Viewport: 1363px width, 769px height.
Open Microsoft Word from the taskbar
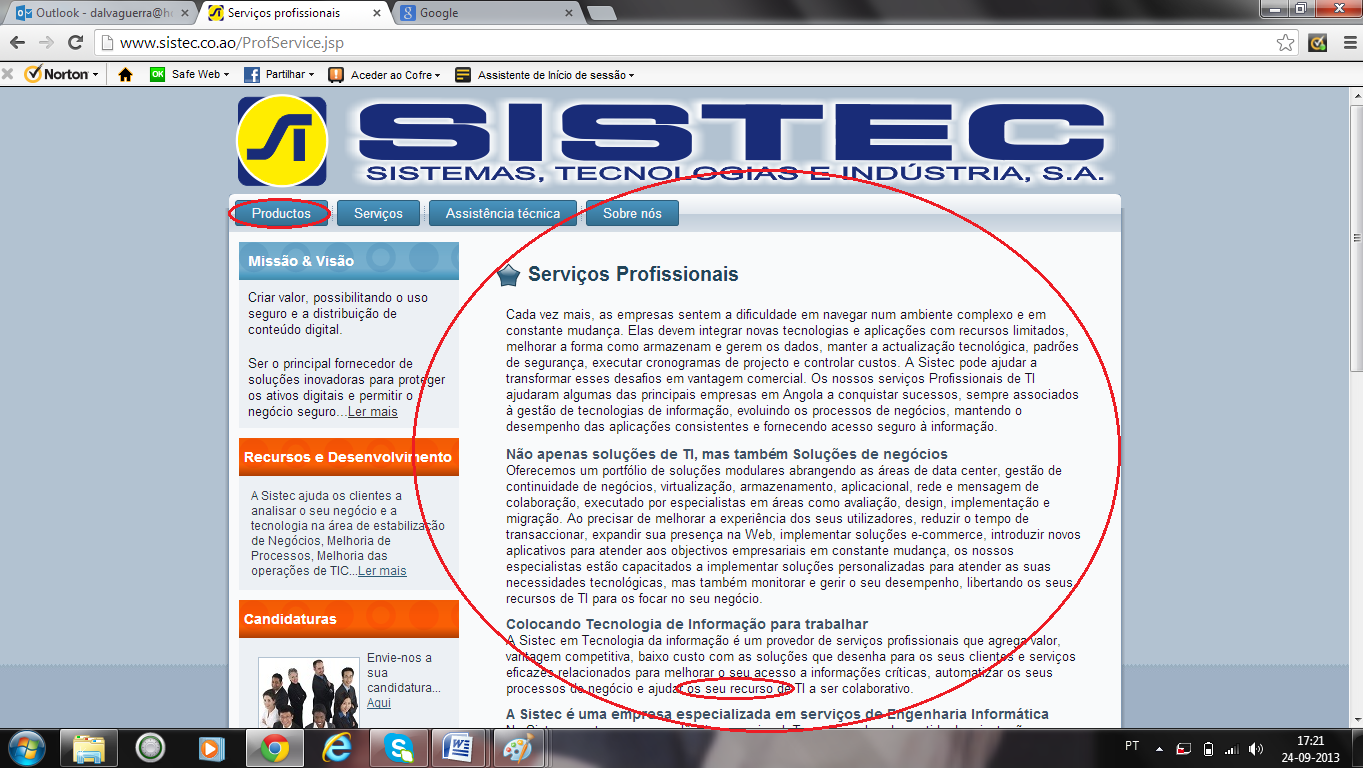point(459,748)
